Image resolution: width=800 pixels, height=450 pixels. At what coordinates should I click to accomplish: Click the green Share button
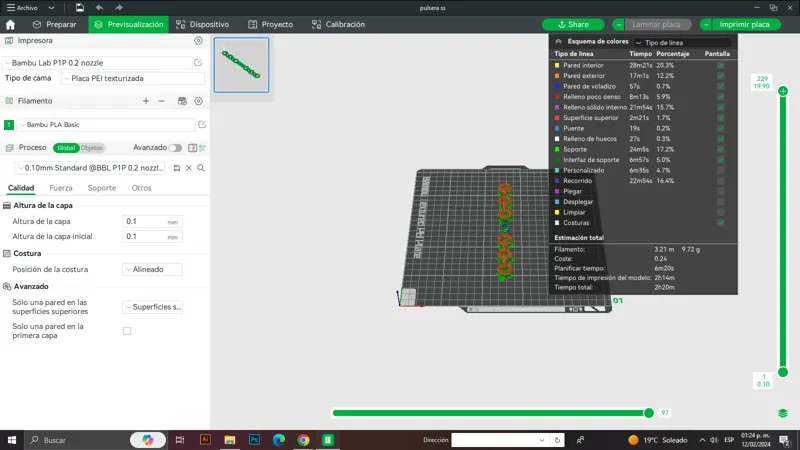click(x=573, y=24)
